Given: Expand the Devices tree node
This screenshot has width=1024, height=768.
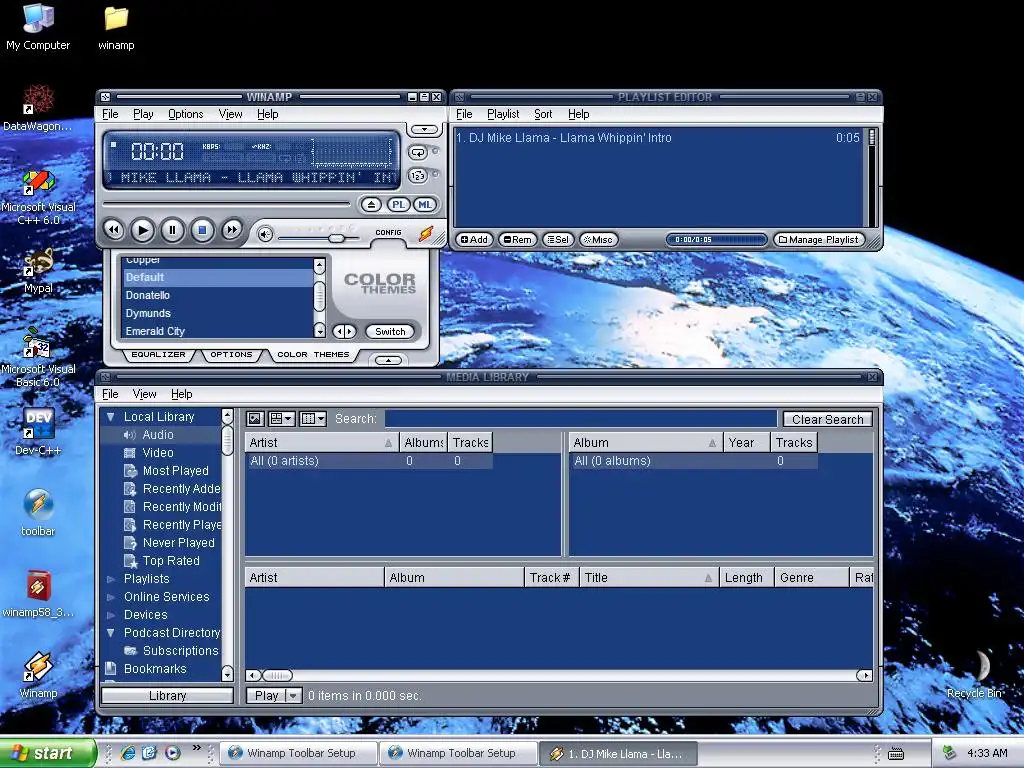Looking at the screenshot, I should (x=110, y=615).
